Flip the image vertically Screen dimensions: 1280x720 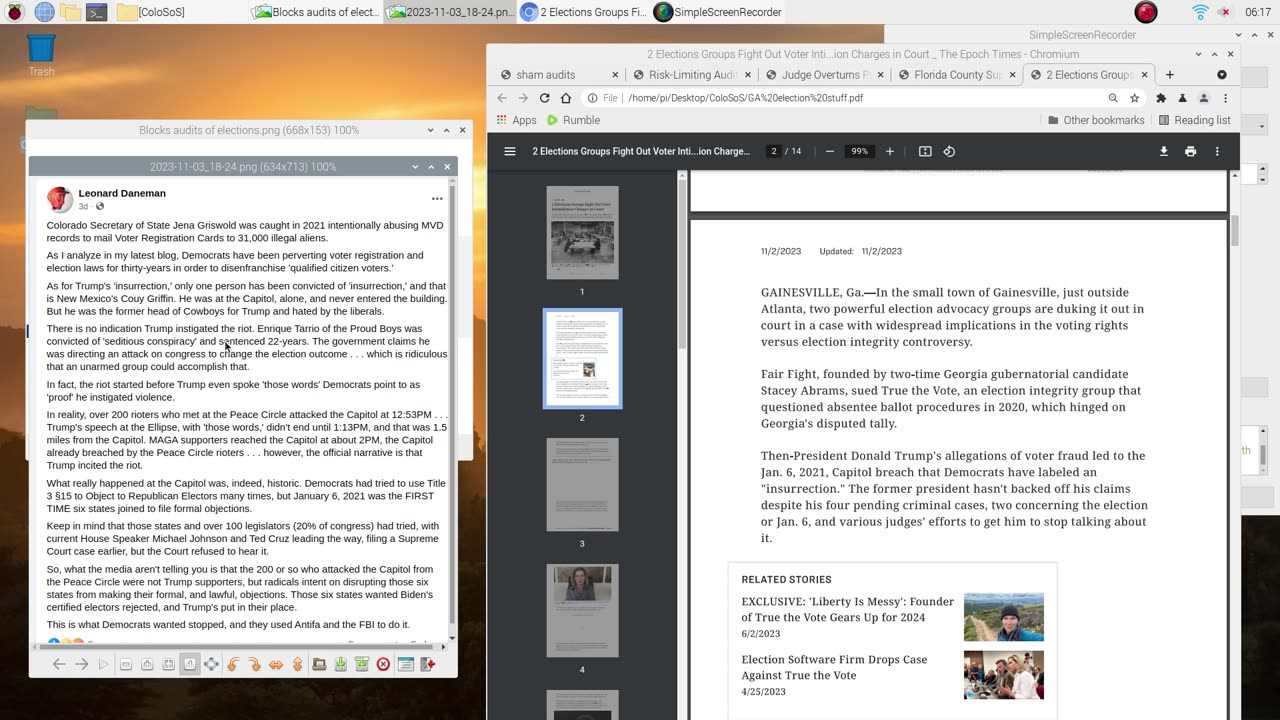coord(297,664)
